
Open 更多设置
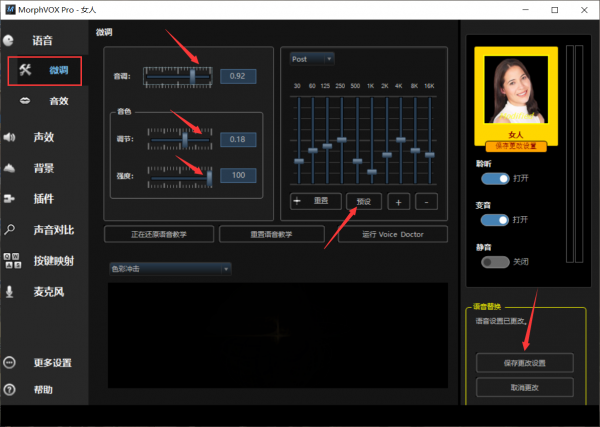pyautogui.click(x=52, y=362)
